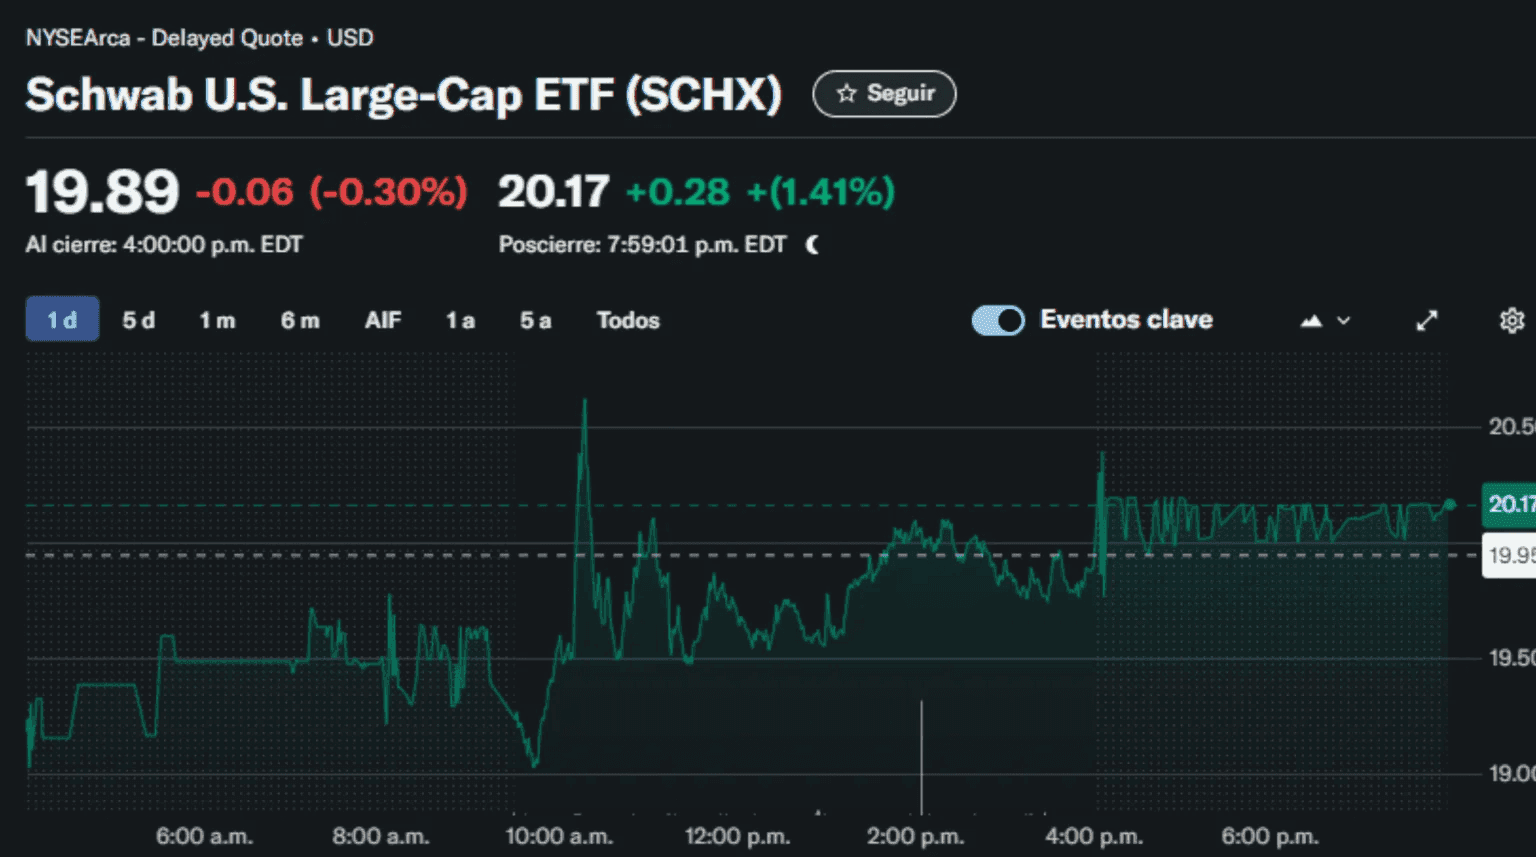Select the Todos range tab
Screen dimensions: 1536x857
[628, 320]
